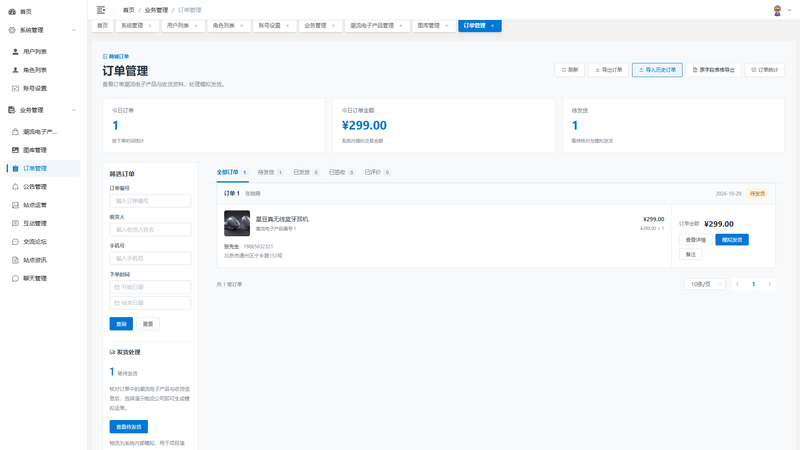Focus the 手机号 filter input
Screen dimensions: 800x450
coord(151,258)
